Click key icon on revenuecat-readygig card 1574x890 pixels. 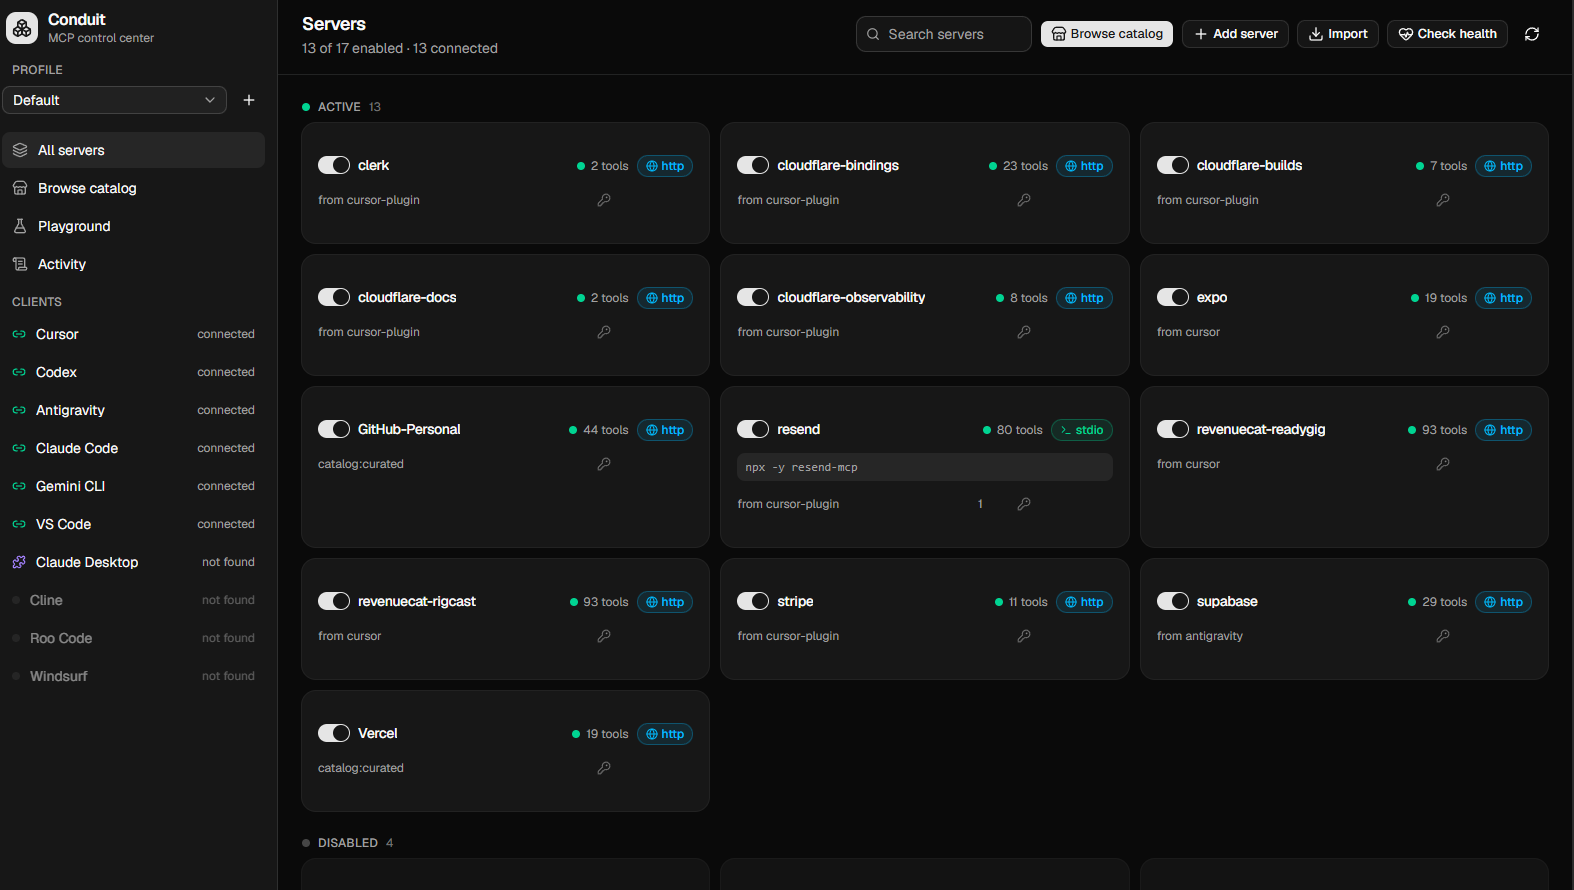pyautogui.click(x=1443, y=464)
